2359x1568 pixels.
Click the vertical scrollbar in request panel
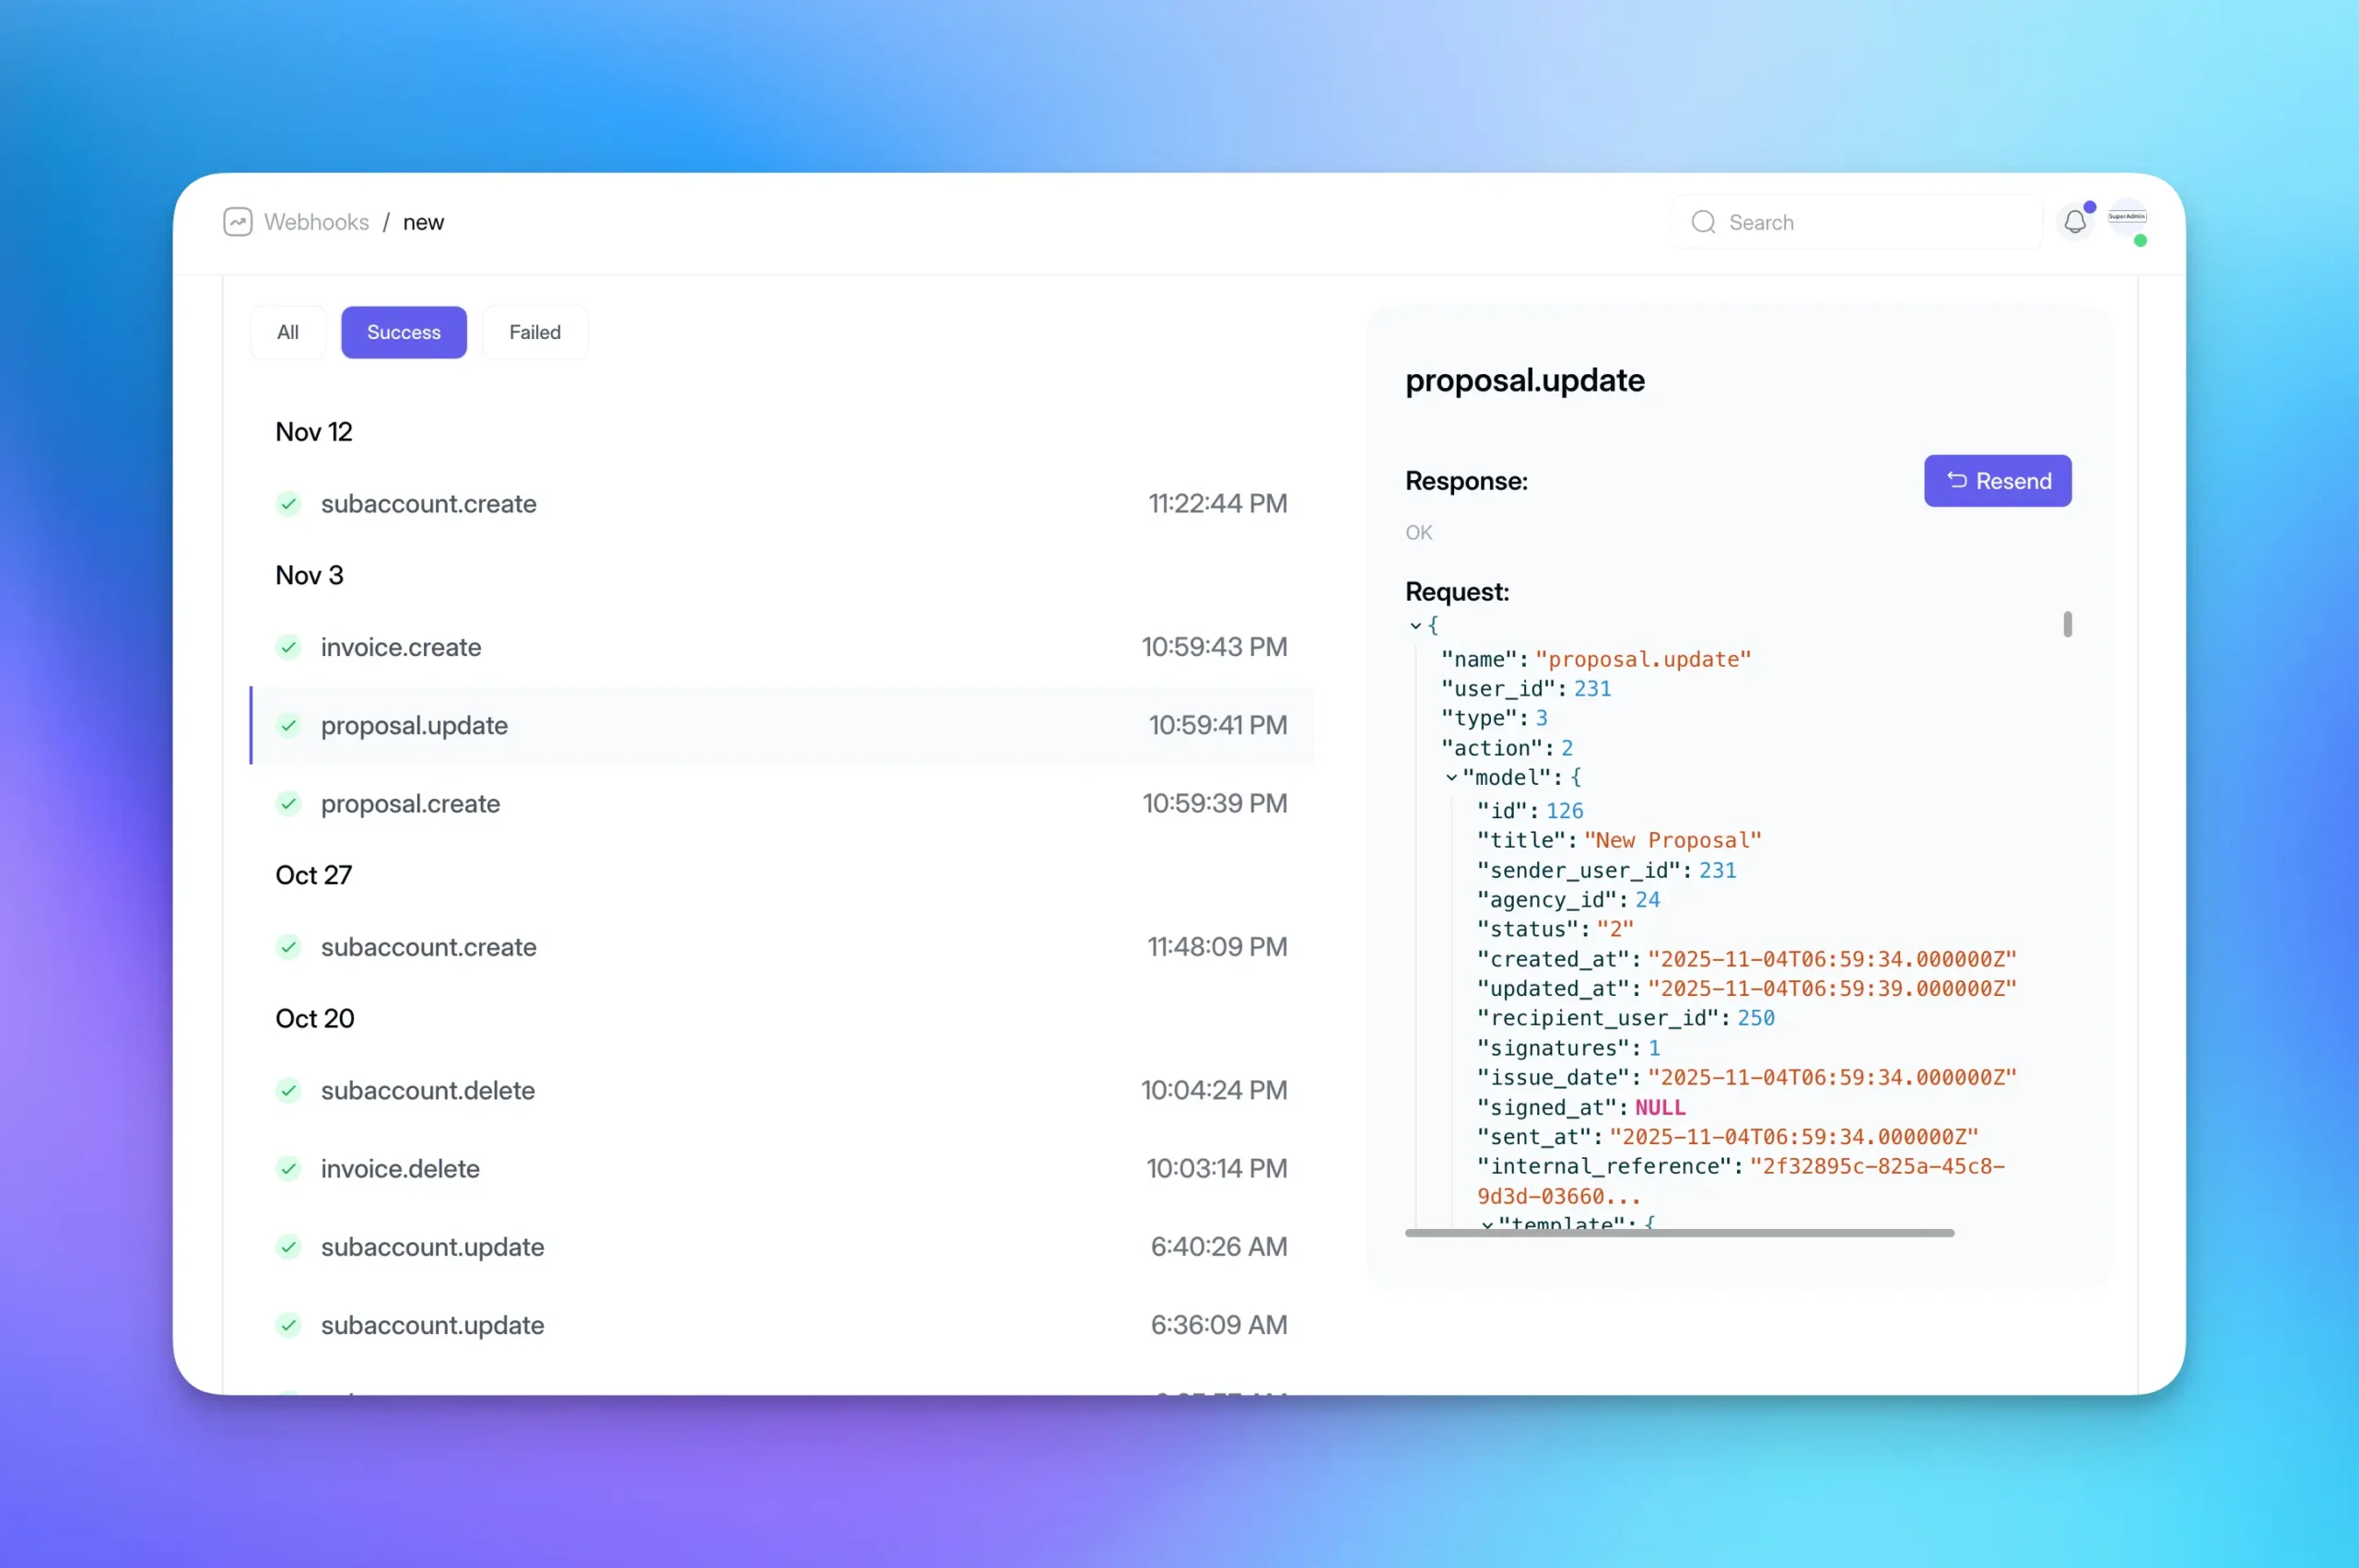click(2067, 624)
